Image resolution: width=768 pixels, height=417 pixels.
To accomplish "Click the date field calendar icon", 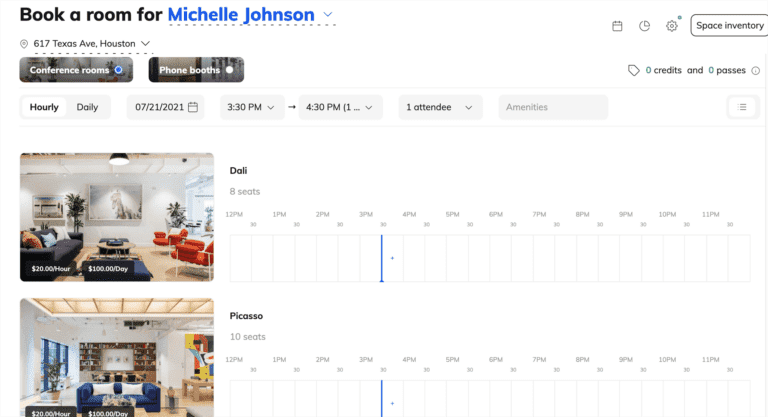I will click(193, 107).
